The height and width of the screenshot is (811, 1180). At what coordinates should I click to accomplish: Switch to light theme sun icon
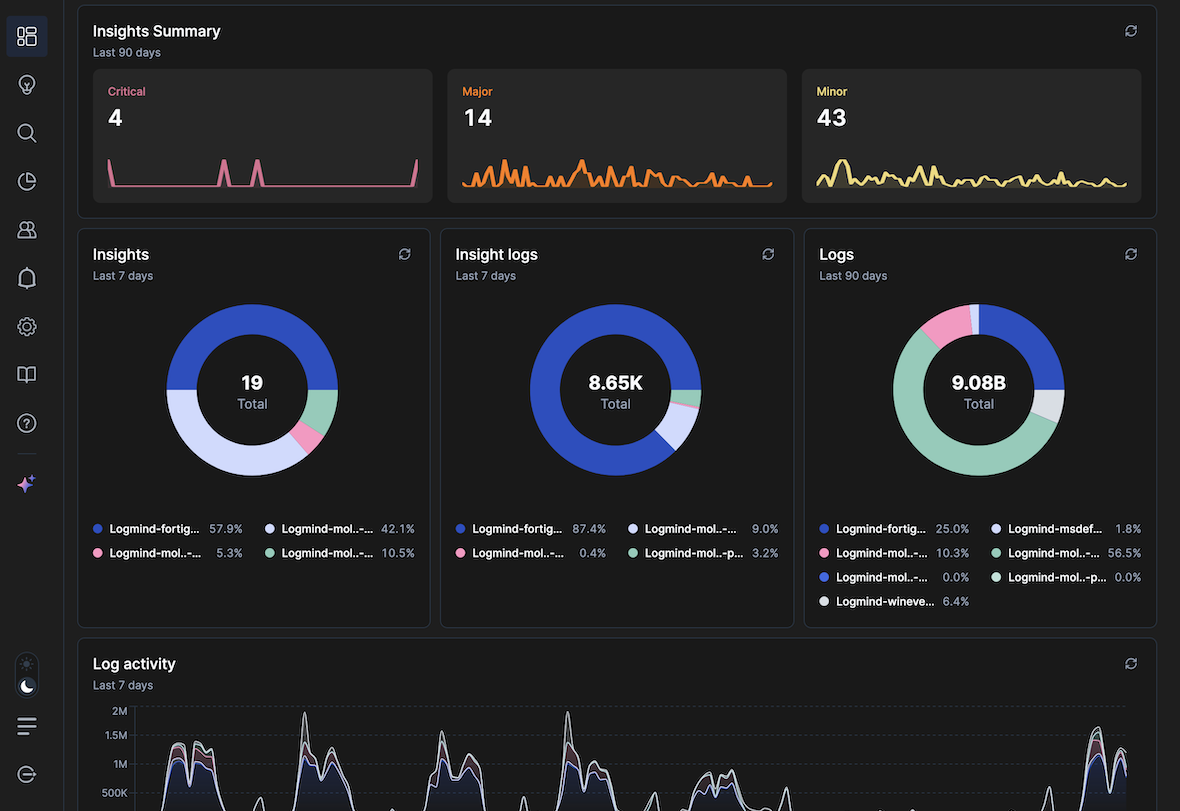click(26, 664)
